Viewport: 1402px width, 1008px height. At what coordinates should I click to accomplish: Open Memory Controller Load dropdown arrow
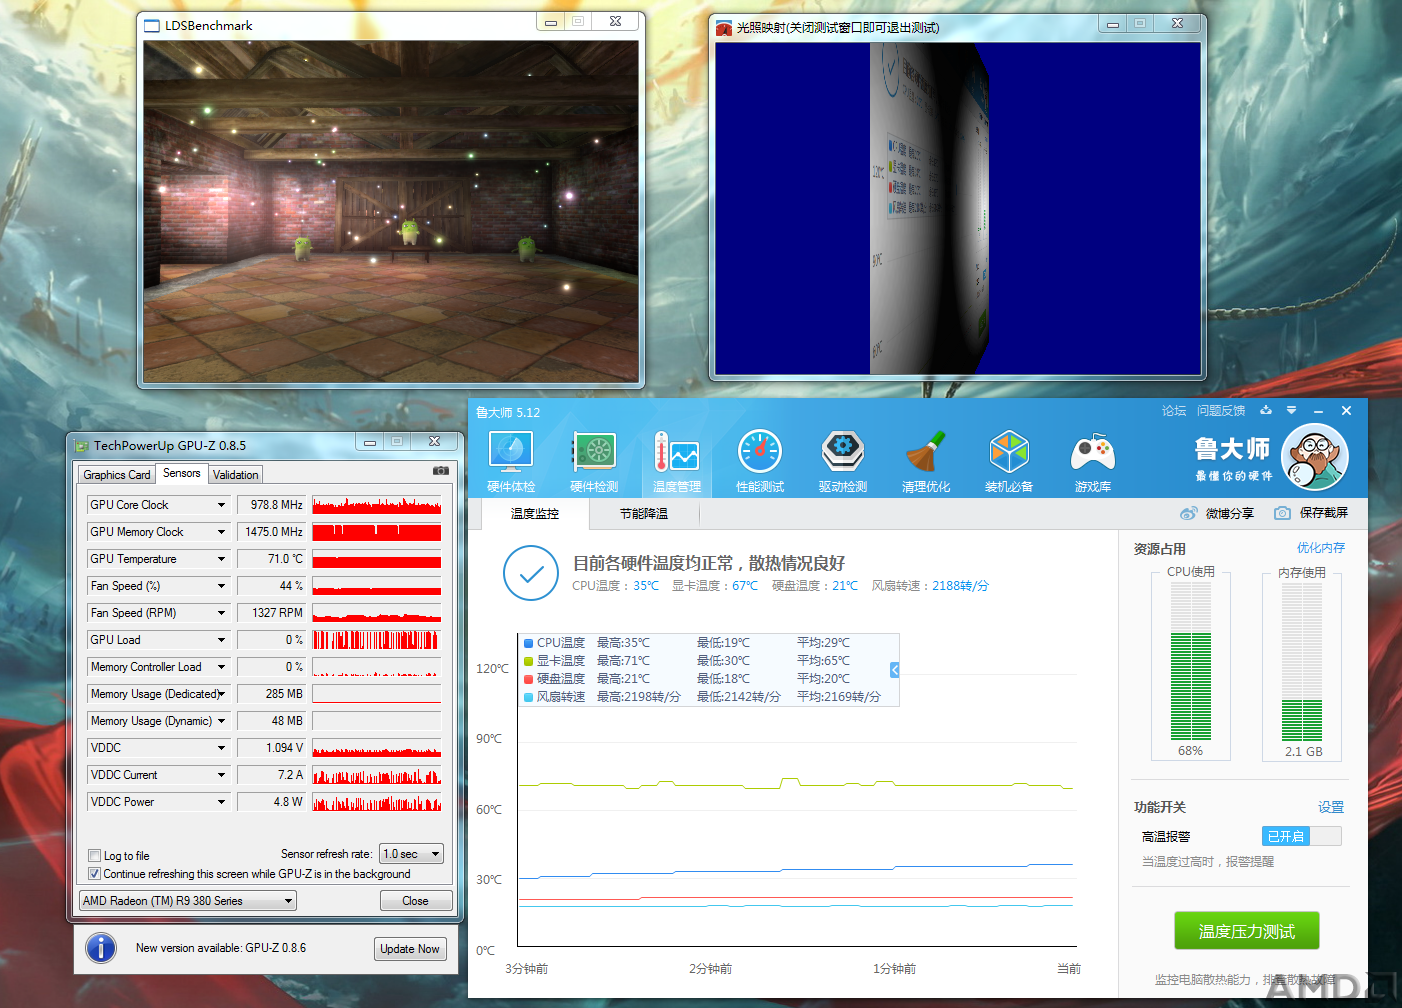[221, 667]
